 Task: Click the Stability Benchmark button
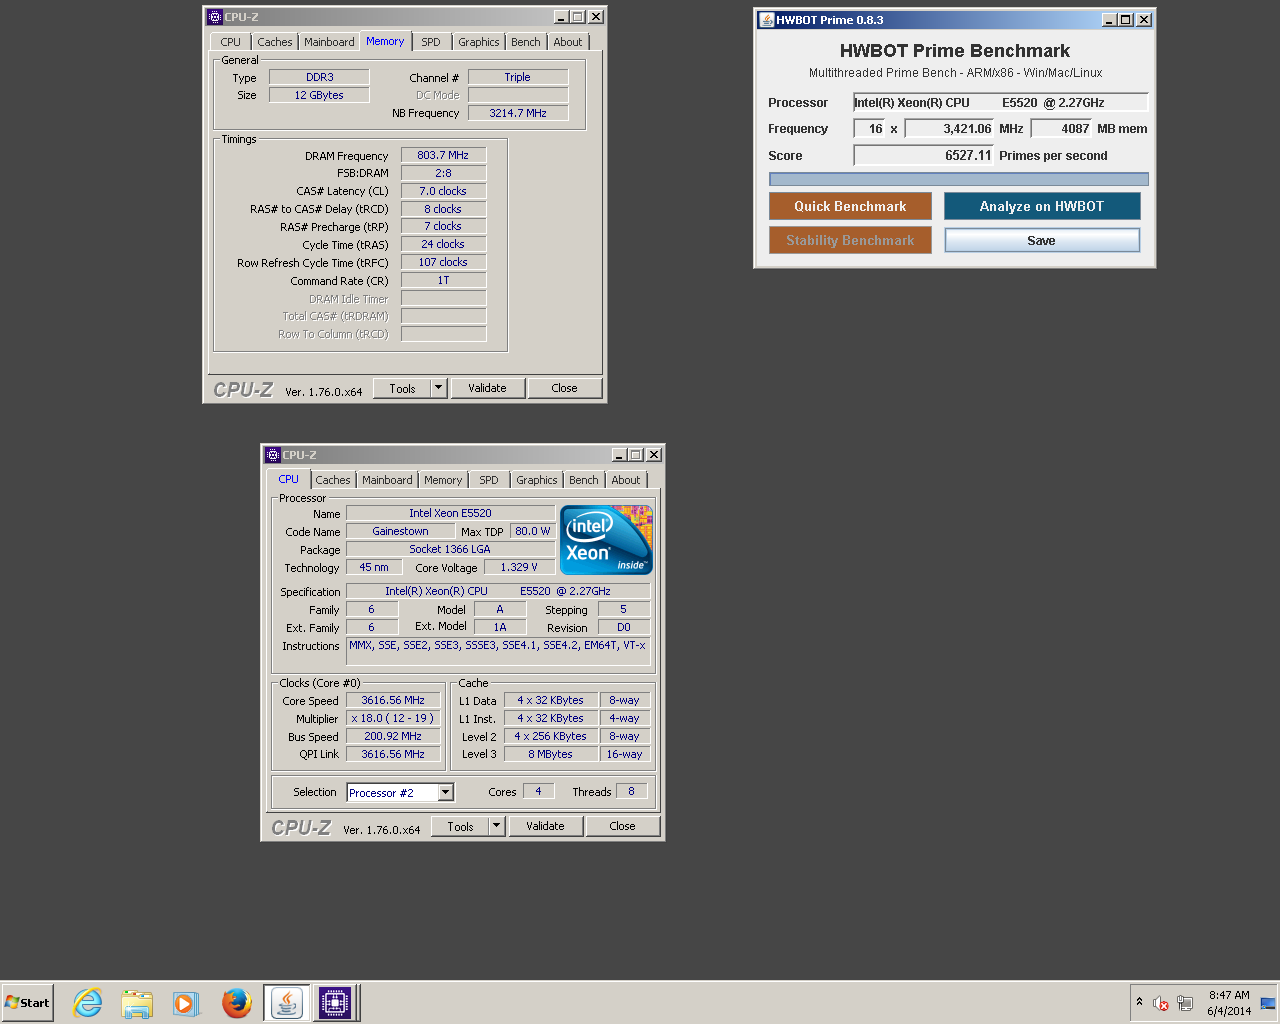(x=850, y=240)
